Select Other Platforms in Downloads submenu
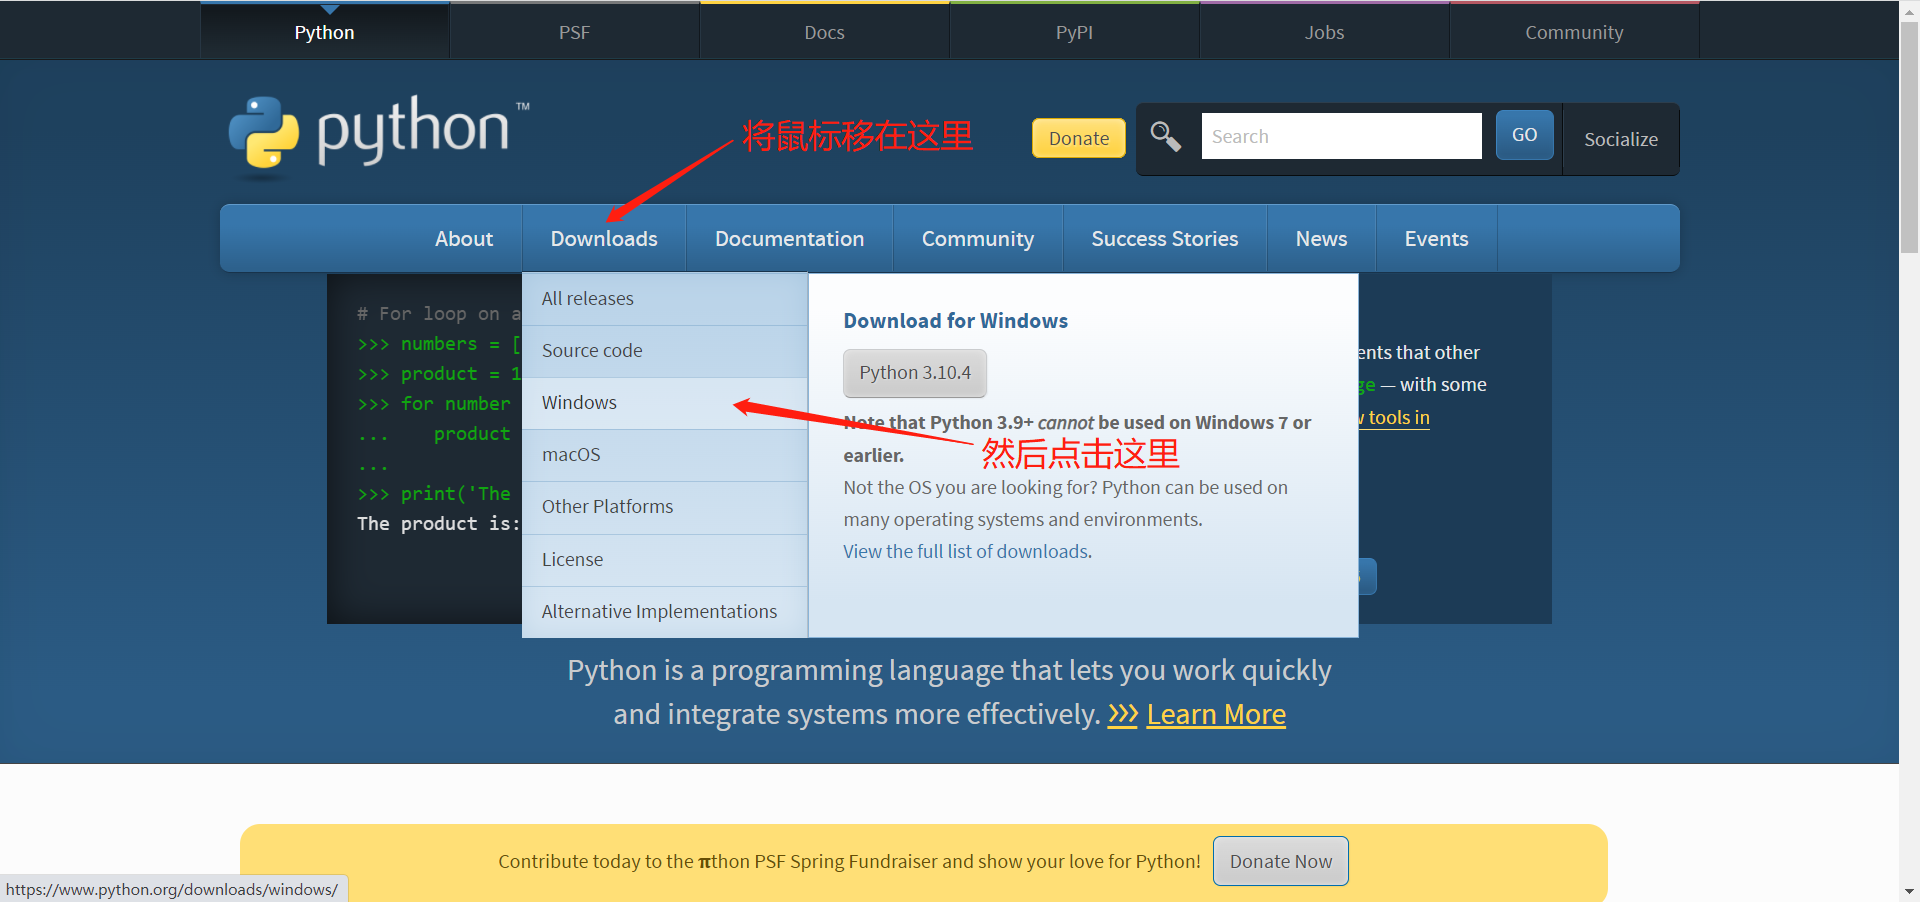The width and height of the screenshot is (1920, 902). pyautogui.click(x=665, y=507)
